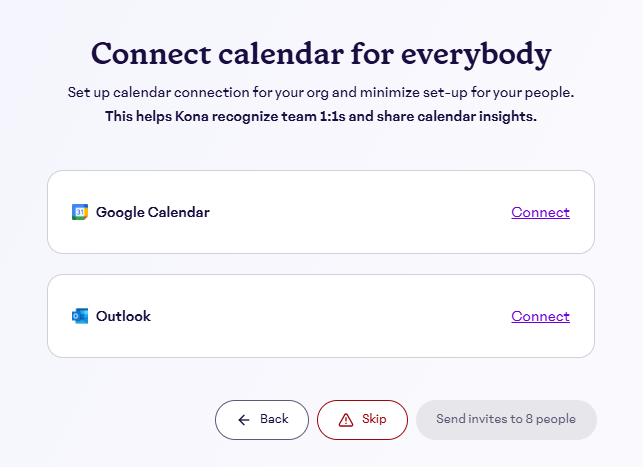Click the Google Calendar logo icon
The image size is (643, 467).
pos(80,212)
